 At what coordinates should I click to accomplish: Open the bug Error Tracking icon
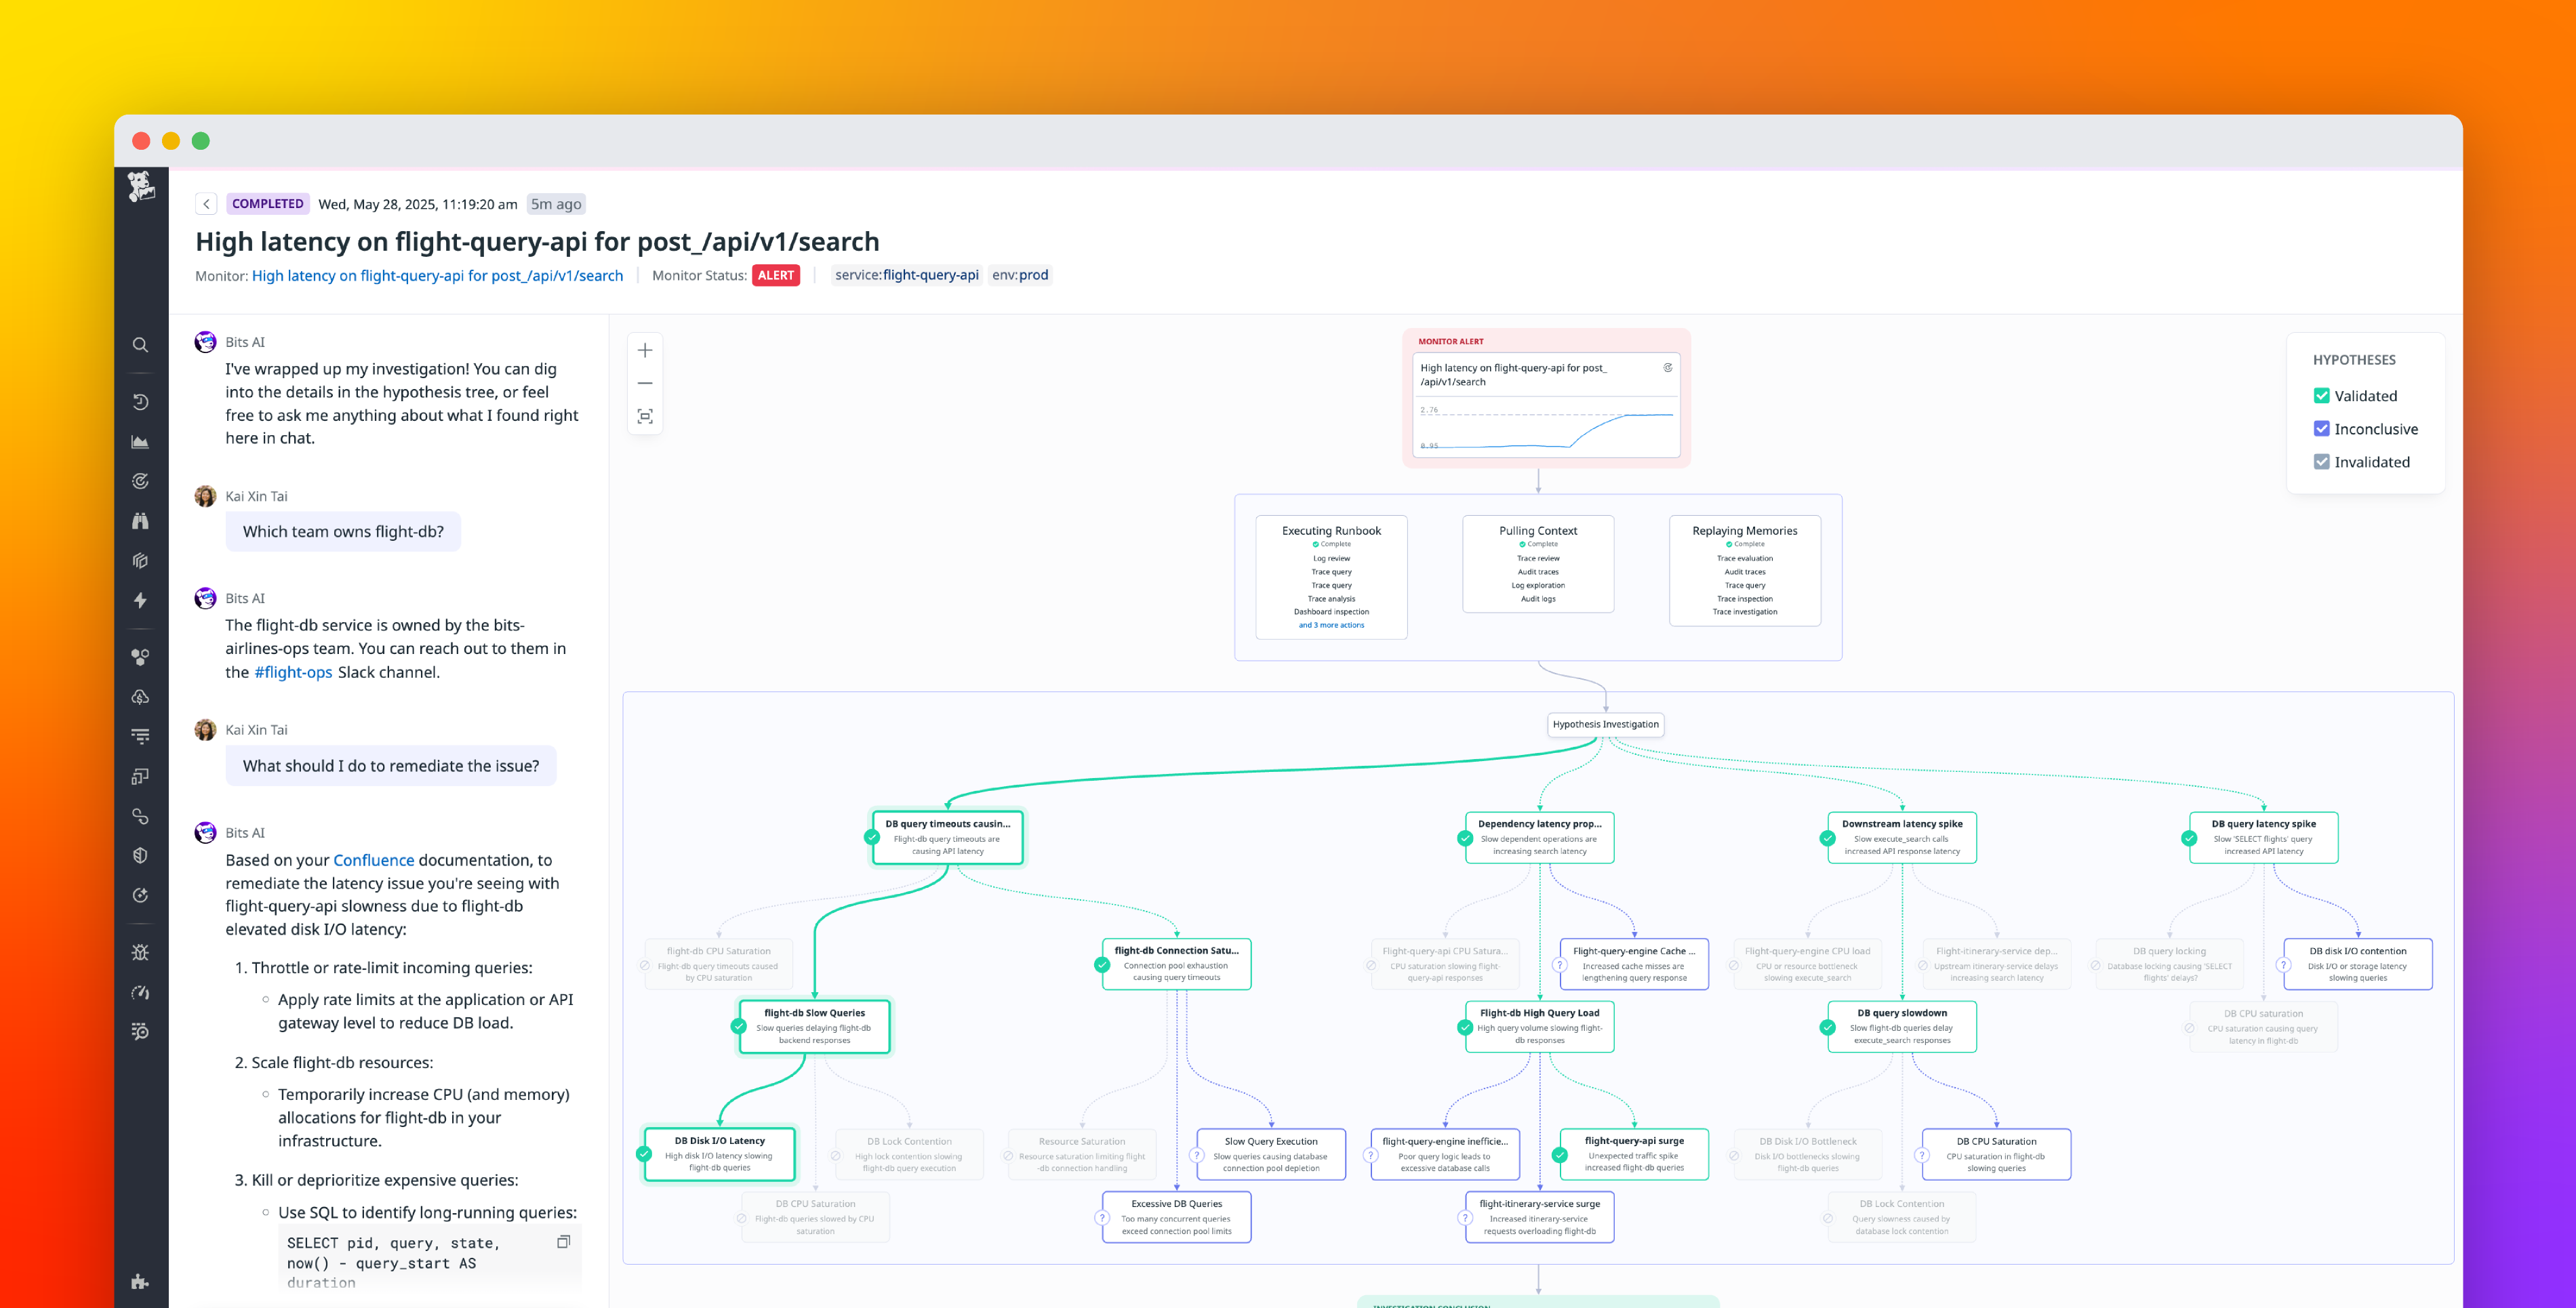point(140,952)
